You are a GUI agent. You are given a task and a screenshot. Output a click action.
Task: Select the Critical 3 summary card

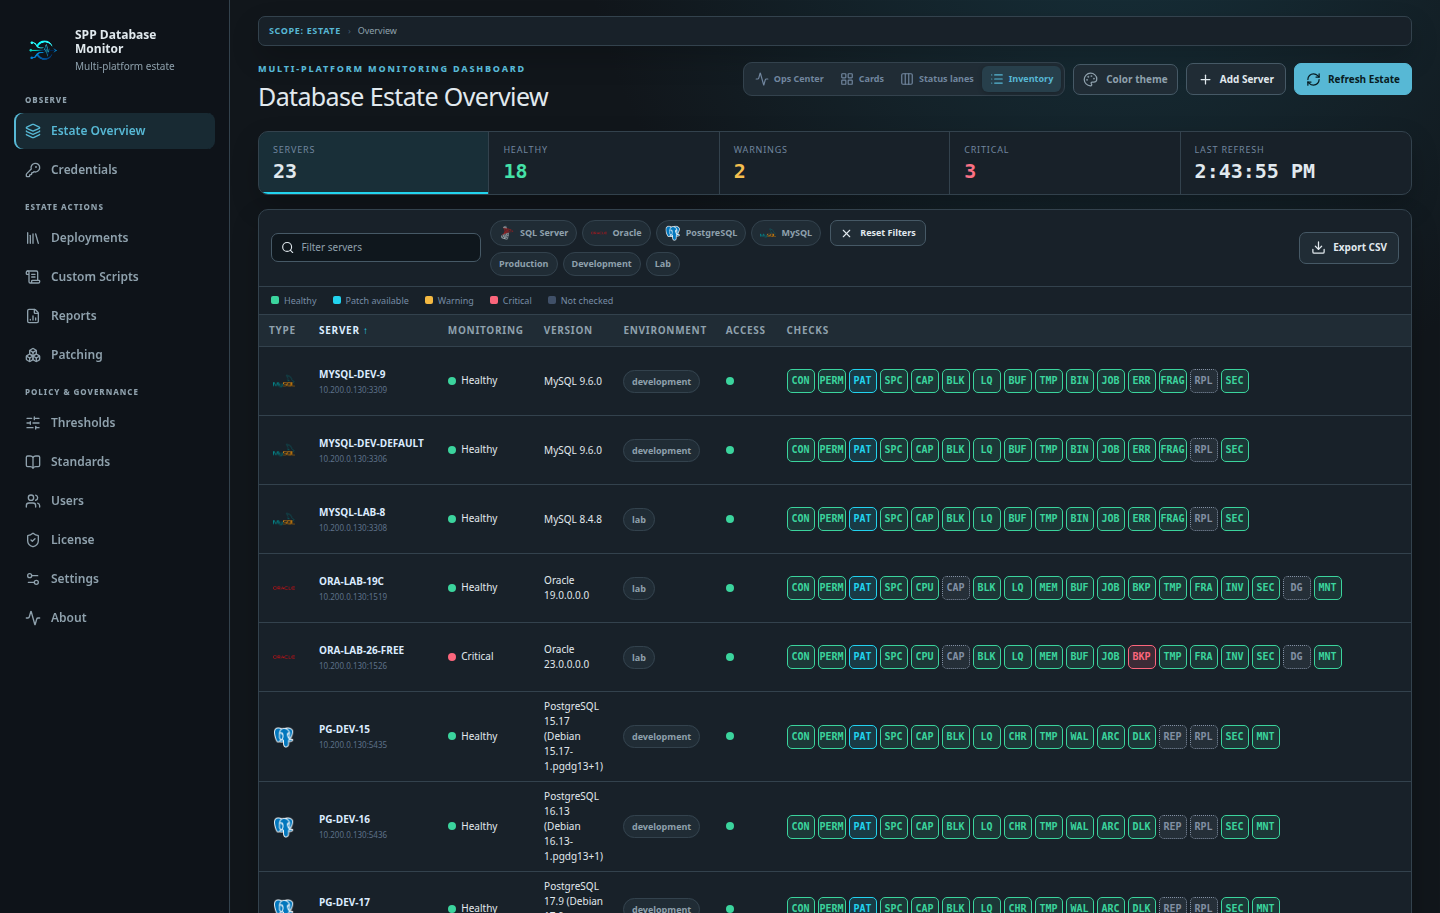tap(1065, 163)
